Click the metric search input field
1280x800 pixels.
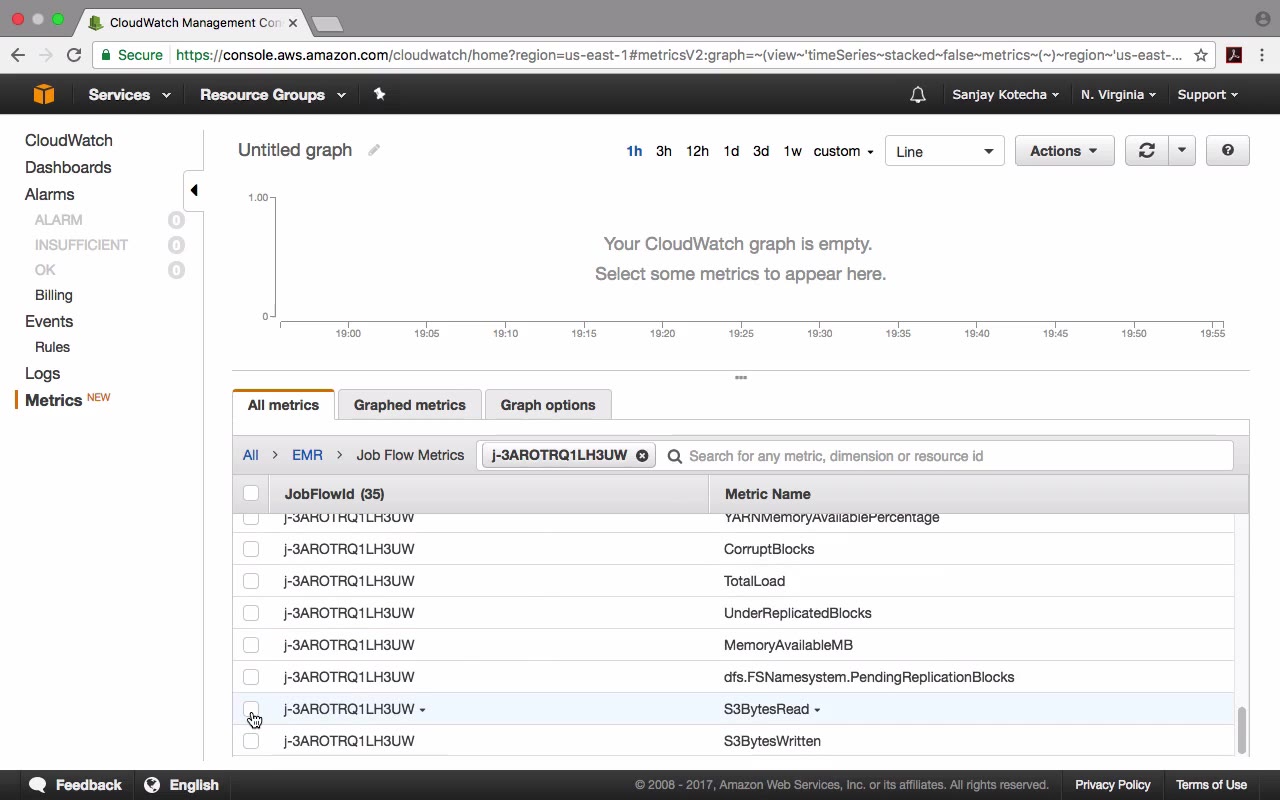click(955, 456)
